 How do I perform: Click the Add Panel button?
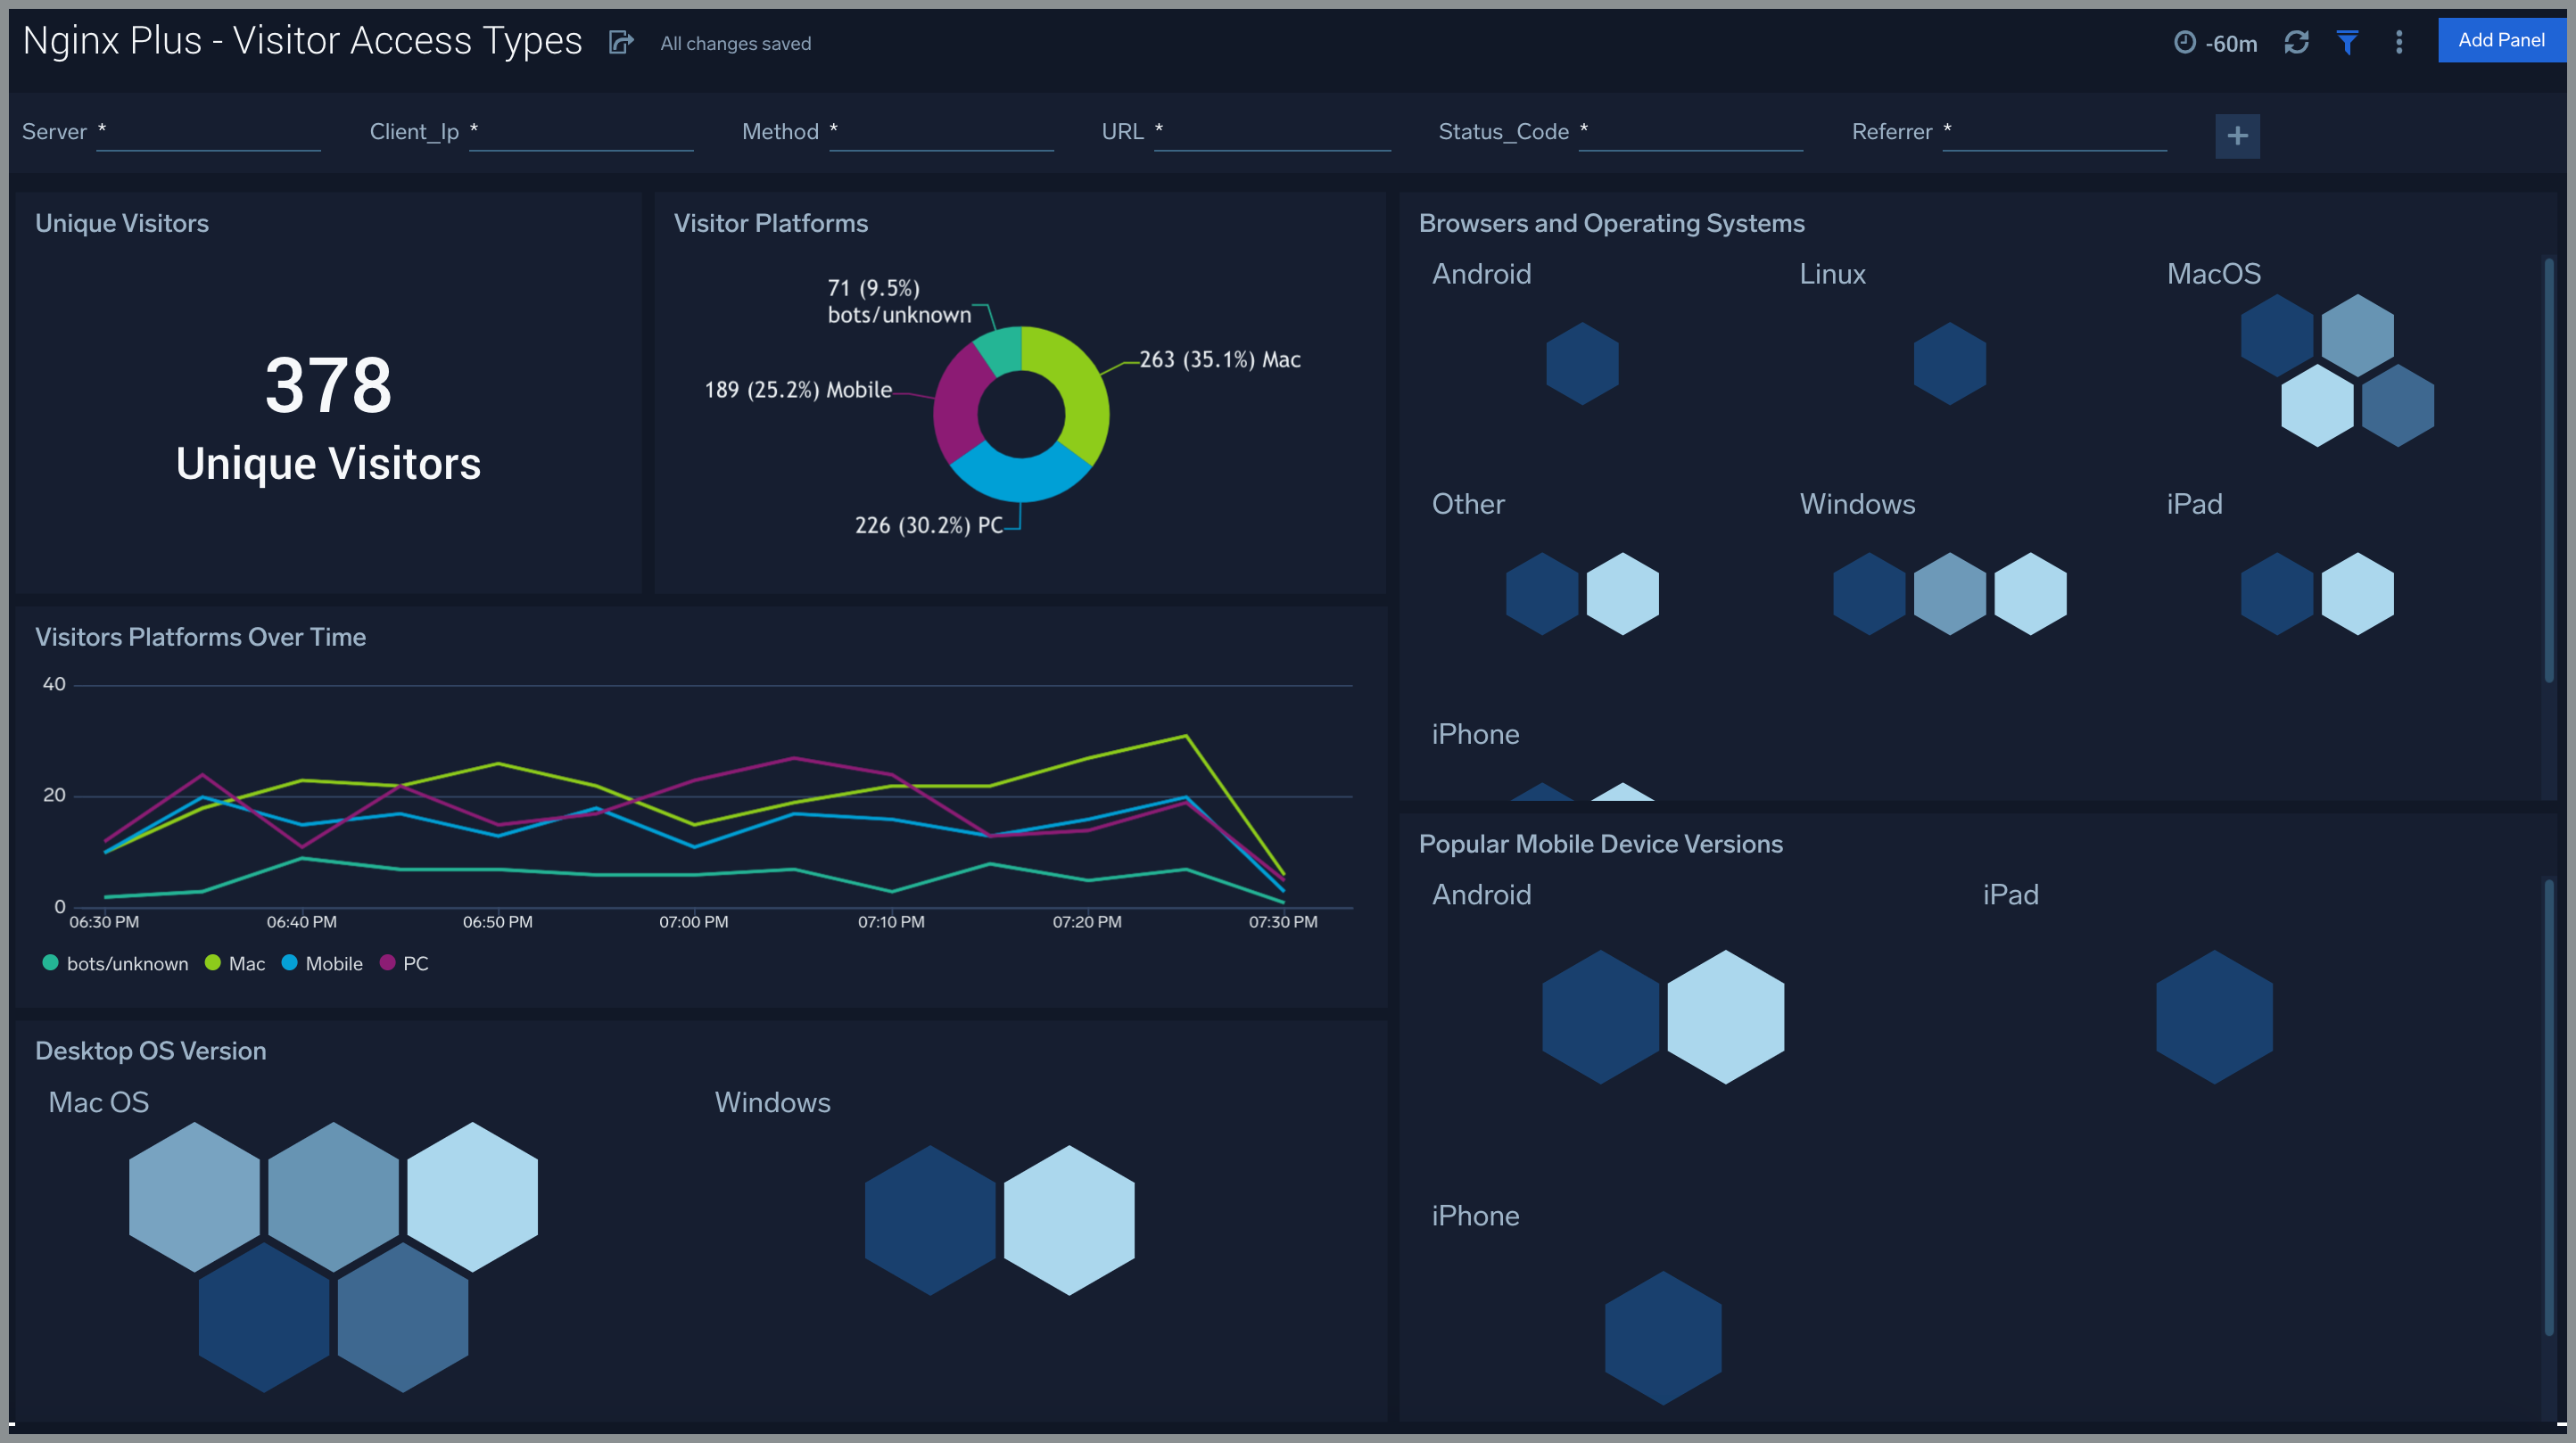pyautogui.click(x=2500, y=40)
